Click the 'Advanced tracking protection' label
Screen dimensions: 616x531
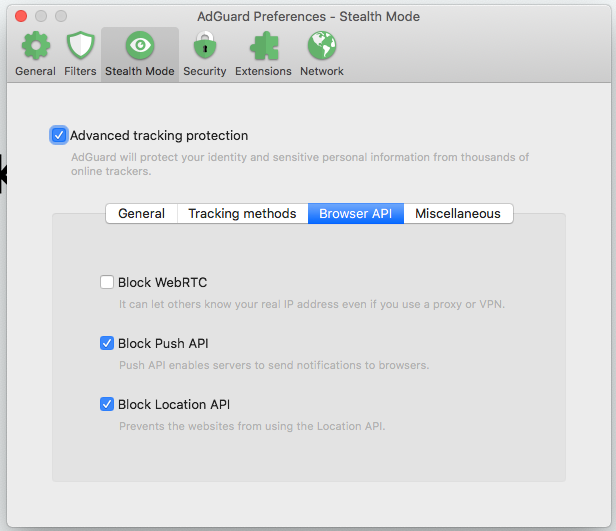click(x=159, y=135)
